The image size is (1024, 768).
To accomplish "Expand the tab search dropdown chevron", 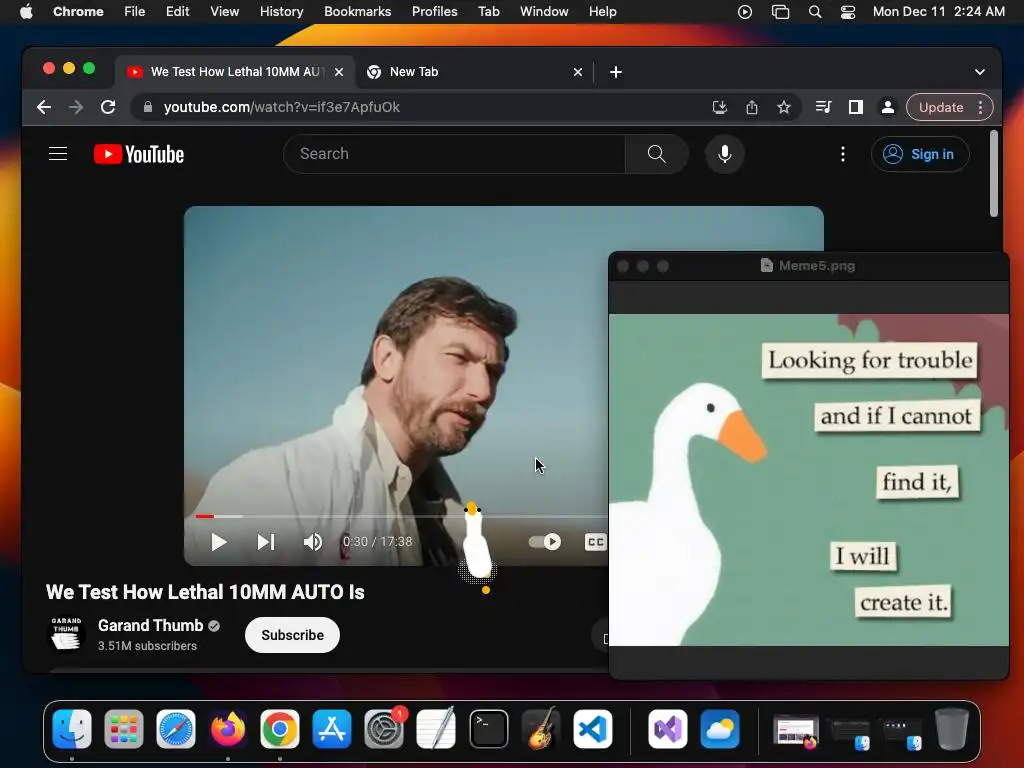I will [980, 72].
